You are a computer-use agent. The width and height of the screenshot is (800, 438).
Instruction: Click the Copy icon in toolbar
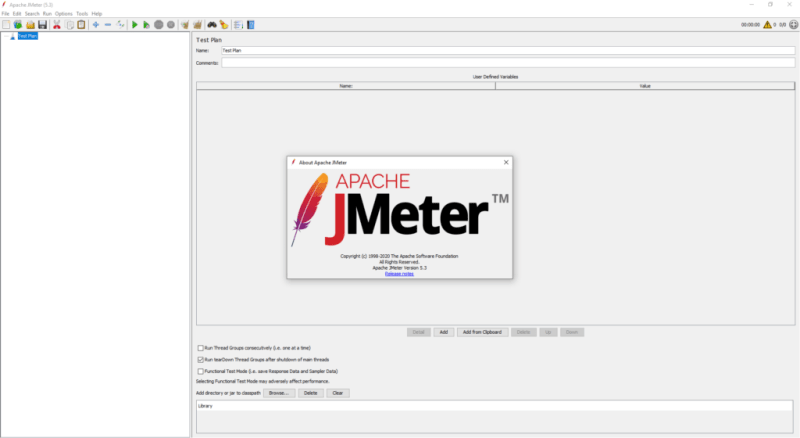(x=69, y=25)
